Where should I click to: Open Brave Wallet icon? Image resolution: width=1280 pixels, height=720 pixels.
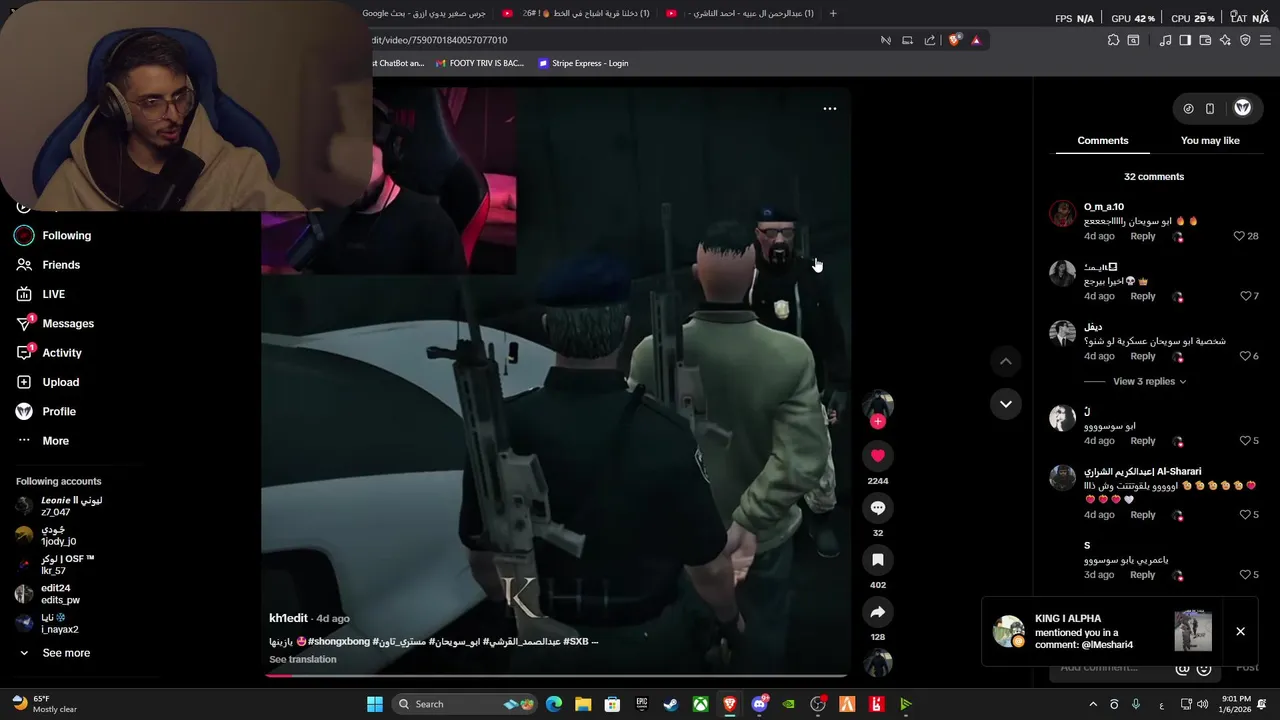click(x=1205, y=40)
